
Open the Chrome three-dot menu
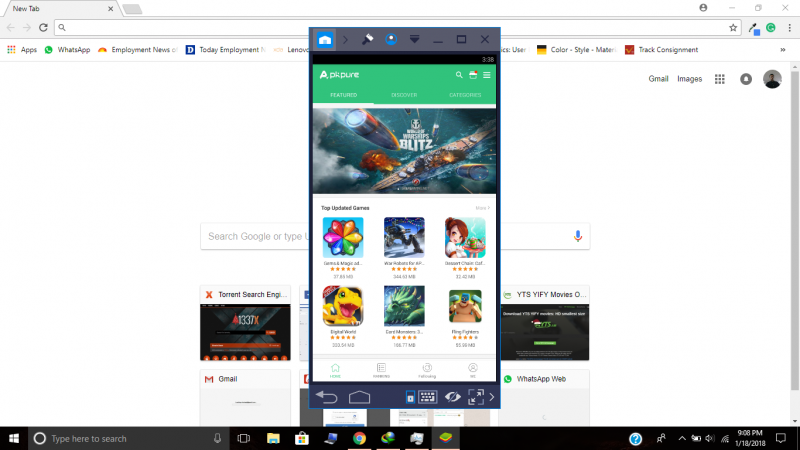[x=789, y=28]
